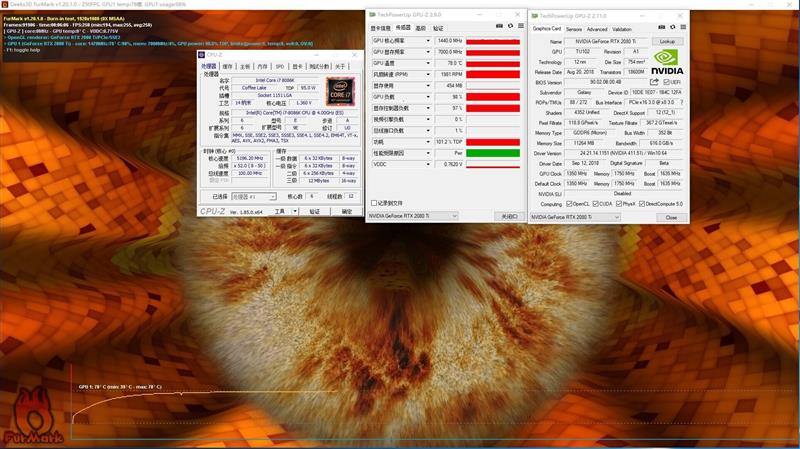
Task: Toggle the PhysX checkbox
Action: [619, 204]
